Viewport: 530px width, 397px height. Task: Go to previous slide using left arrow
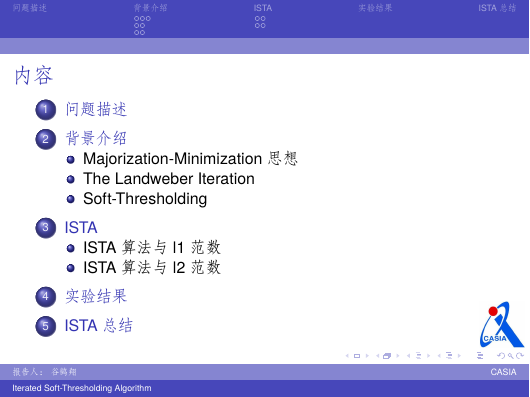tap(347, 356)
